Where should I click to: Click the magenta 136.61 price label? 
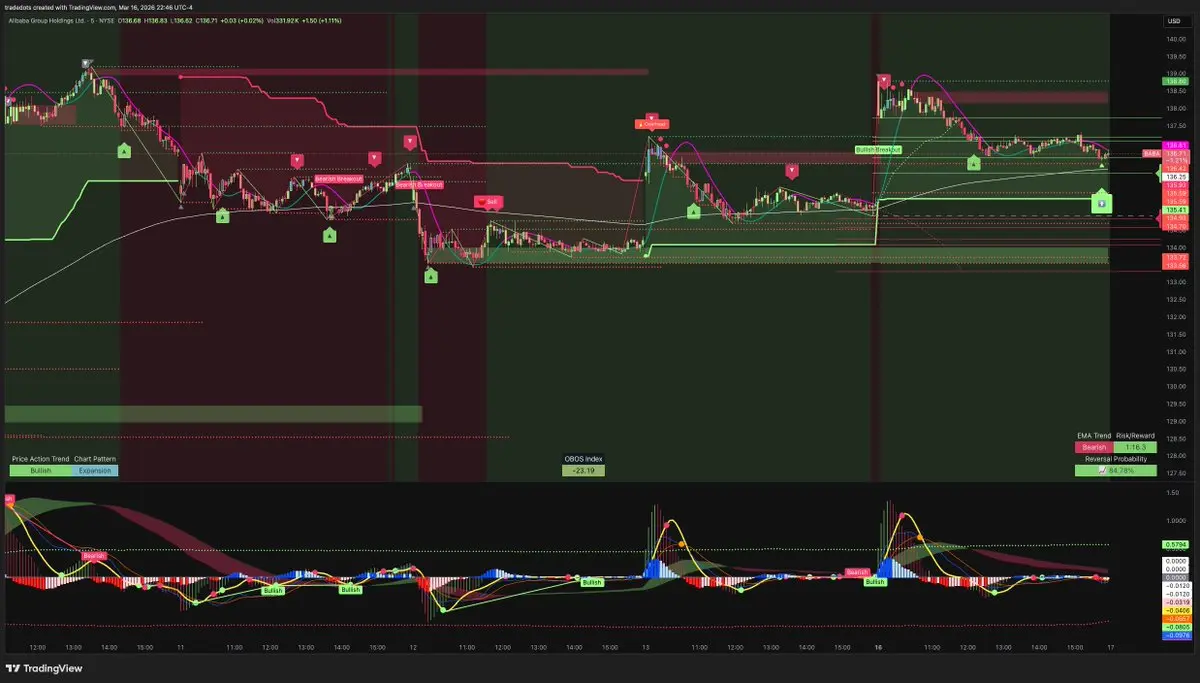[1173, 145]
